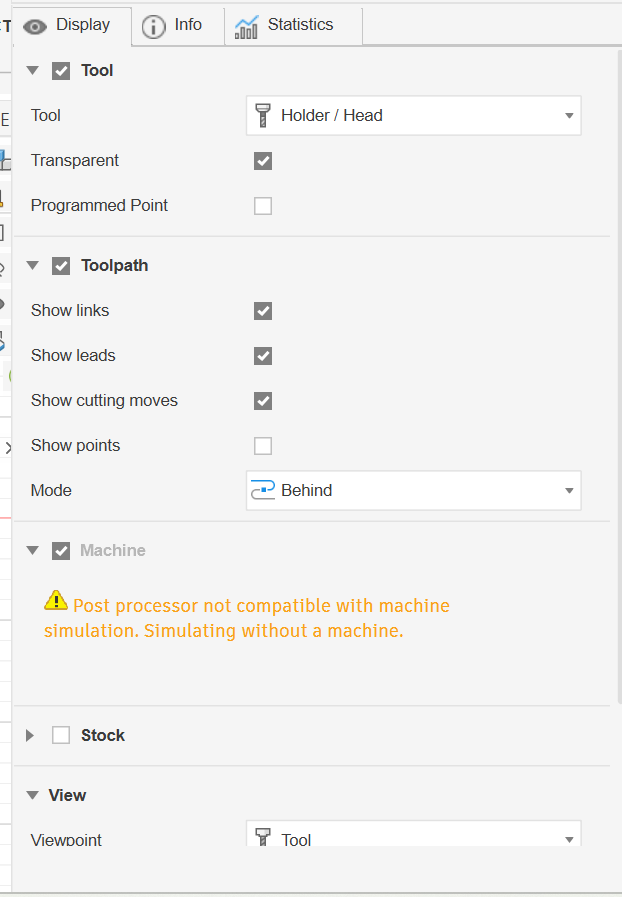Image resolution: width=622 pixels, height=897 pixels.
Task: Uncheck Show links
Action: tap(263, 311)
